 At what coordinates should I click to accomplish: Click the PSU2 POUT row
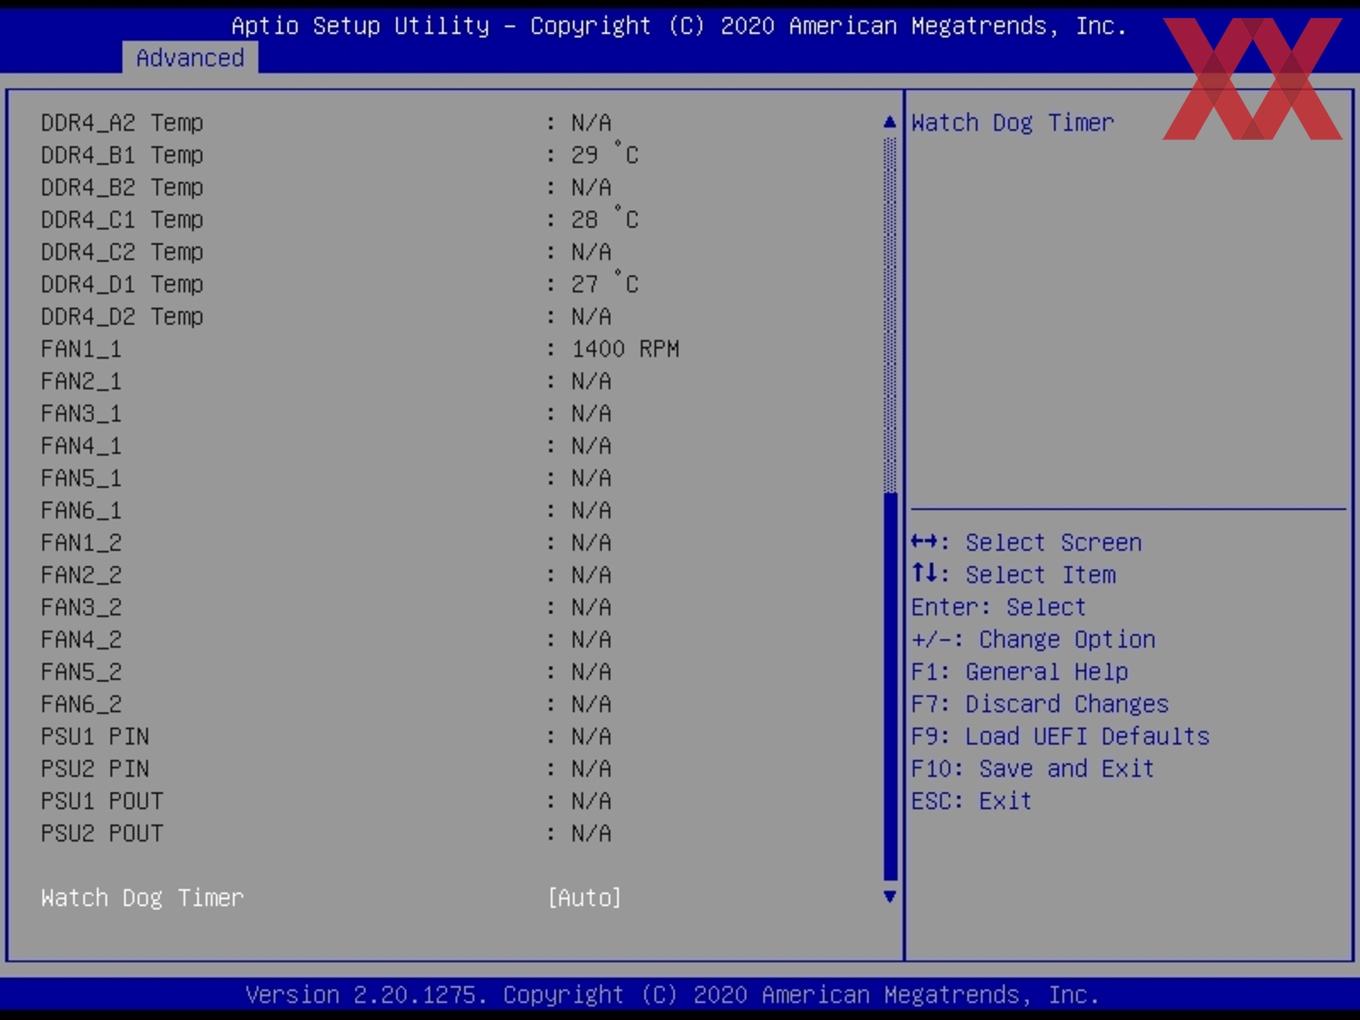[326, 833]
